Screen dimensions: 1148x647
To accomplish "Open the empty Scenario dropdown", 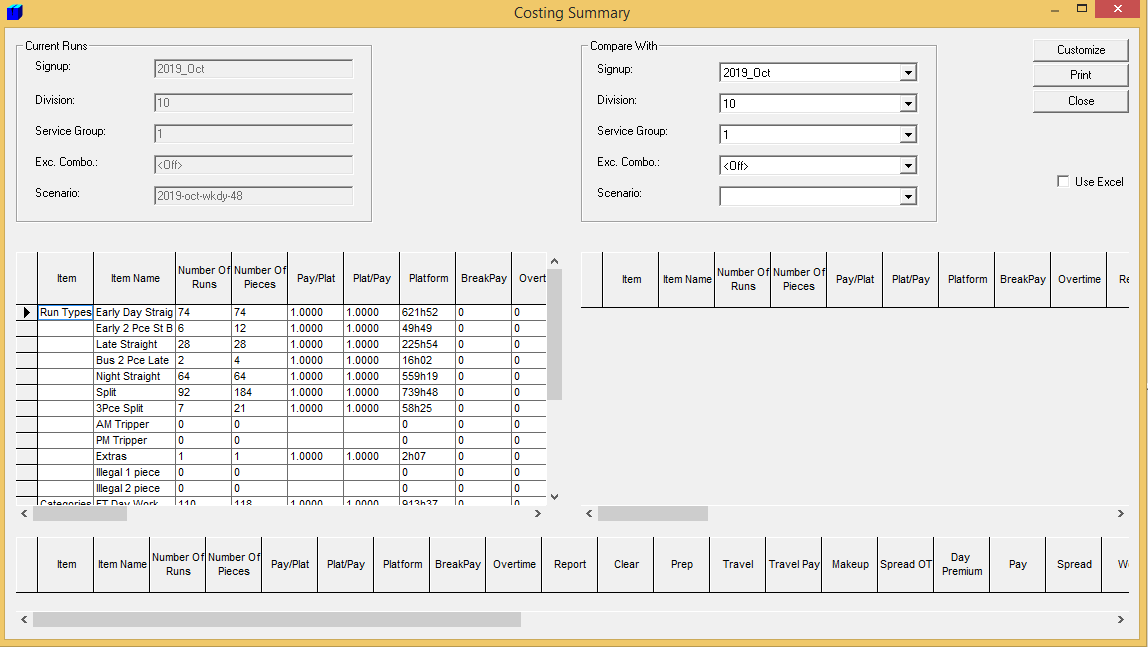I will (x=908, y=196).
